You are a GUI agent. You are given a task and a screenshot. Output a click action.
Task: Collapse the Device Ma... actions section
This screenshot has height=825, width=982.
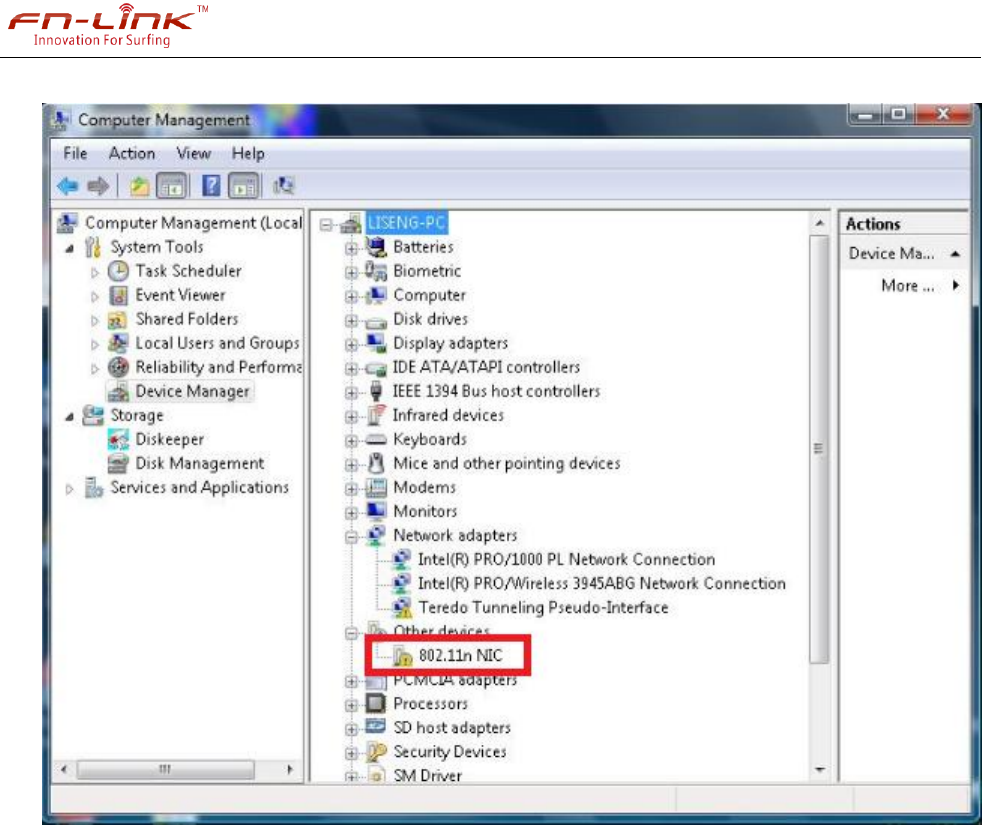(955, 254)
